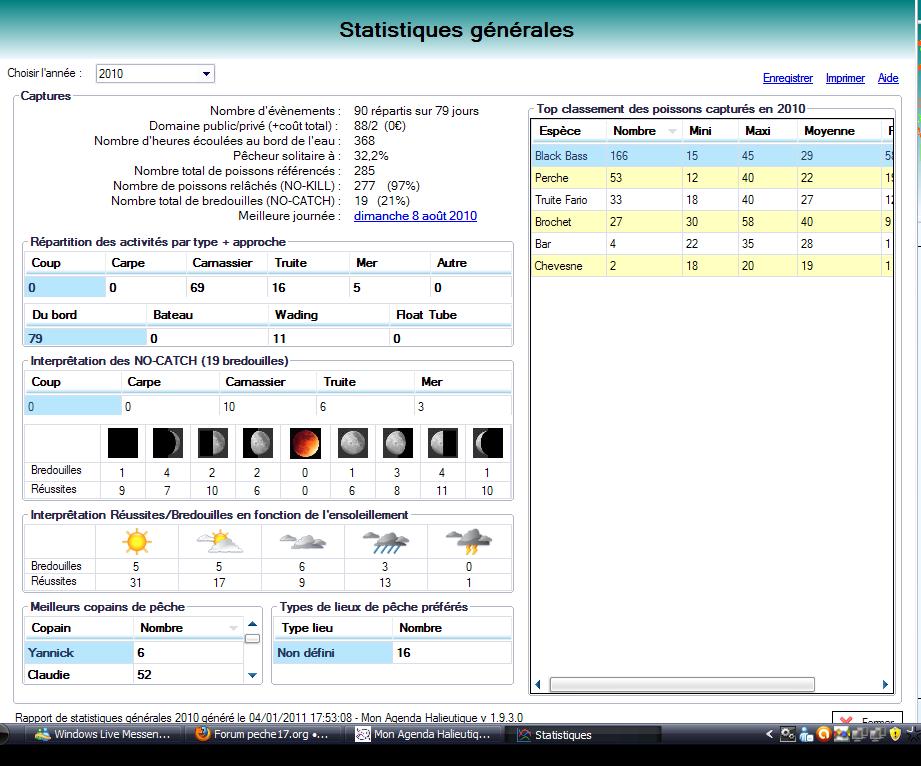Screen dimensions: 921x766
Task: Click the new moon phase icon
Action: 123,443
